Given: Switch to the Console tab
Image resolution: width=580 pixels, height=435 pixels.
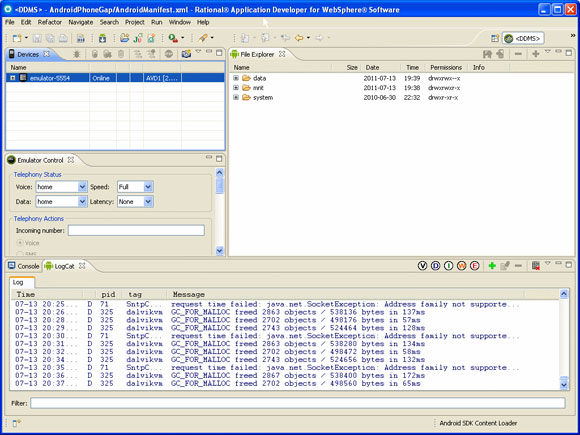Looking at the screenshot, I should coord(24,266).
